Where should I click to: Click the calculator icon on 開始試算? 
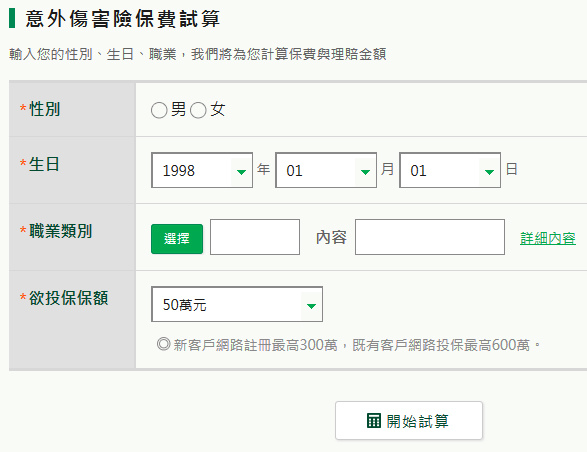(x=374, y=421)
